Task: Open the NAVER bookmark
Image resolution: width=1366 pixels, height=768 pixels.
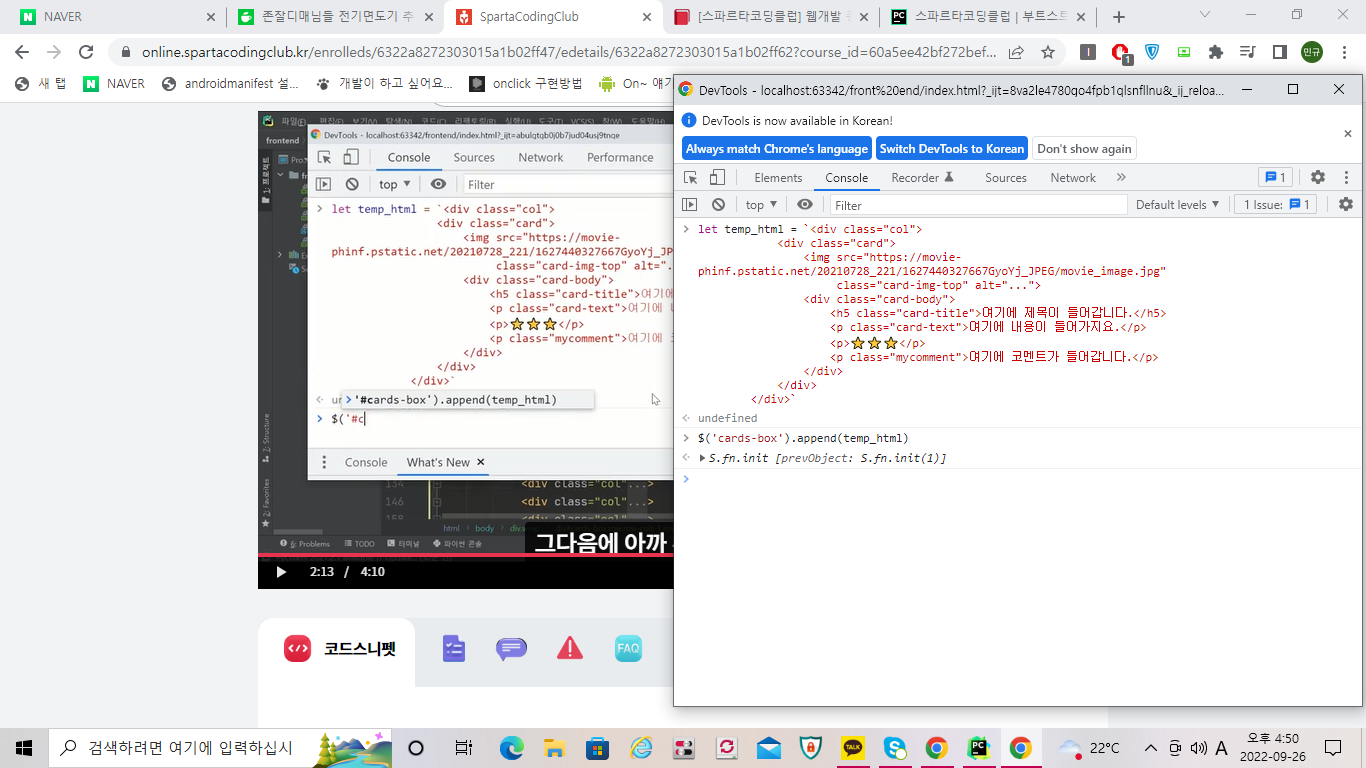Action: [x=114, y=84]
